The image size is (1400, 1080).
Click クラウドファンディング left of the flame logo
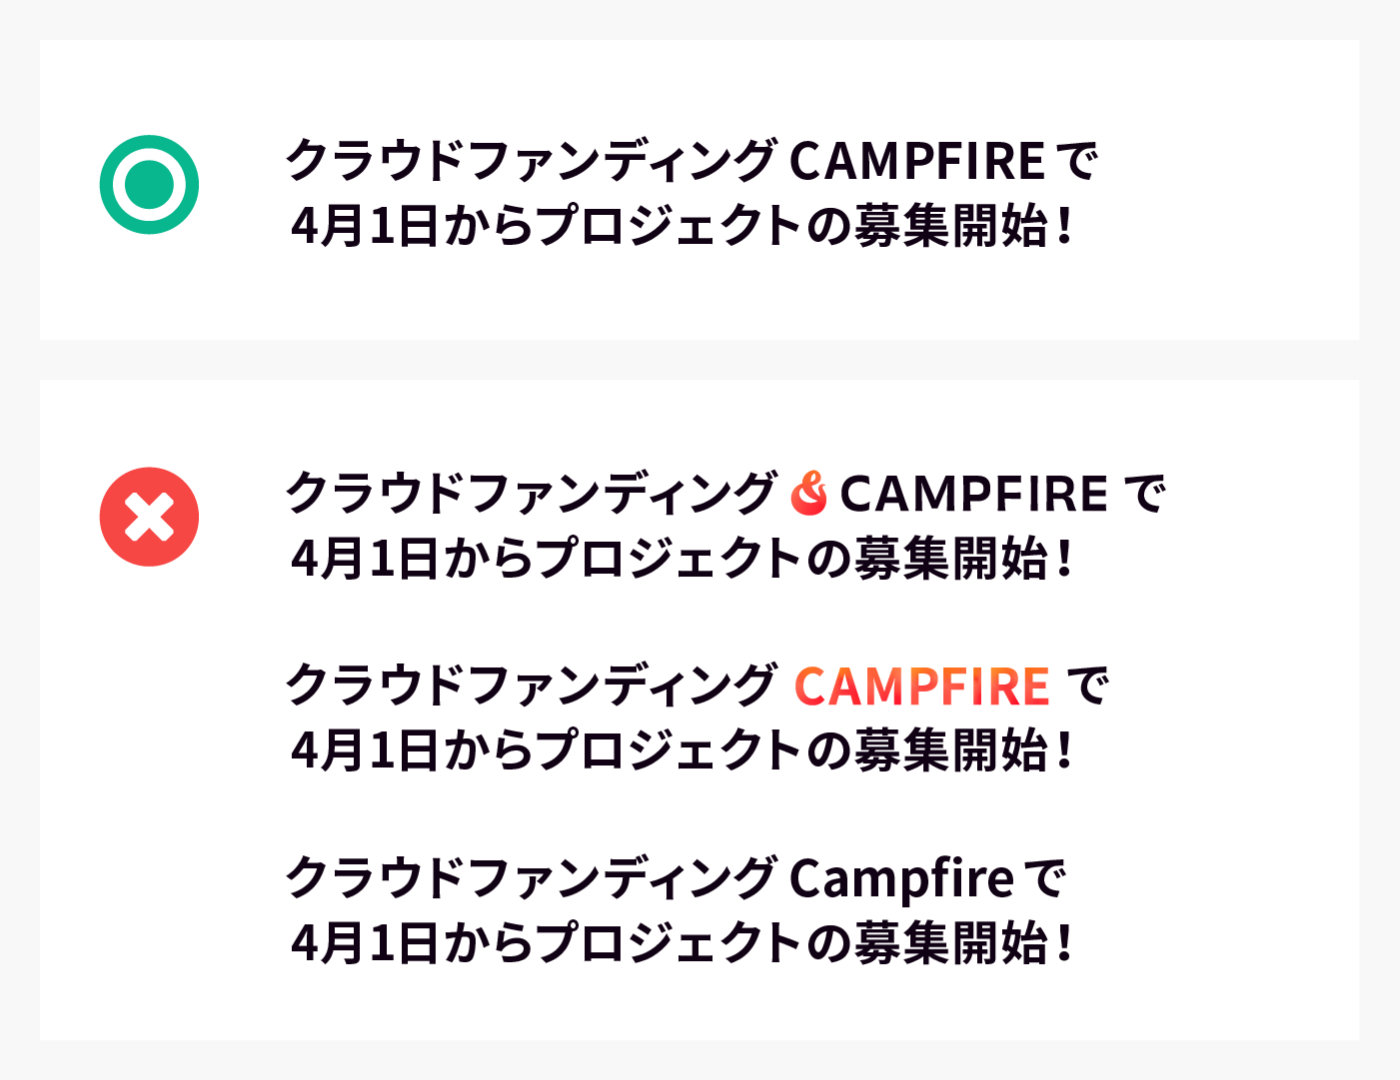(x=530, y=494)
